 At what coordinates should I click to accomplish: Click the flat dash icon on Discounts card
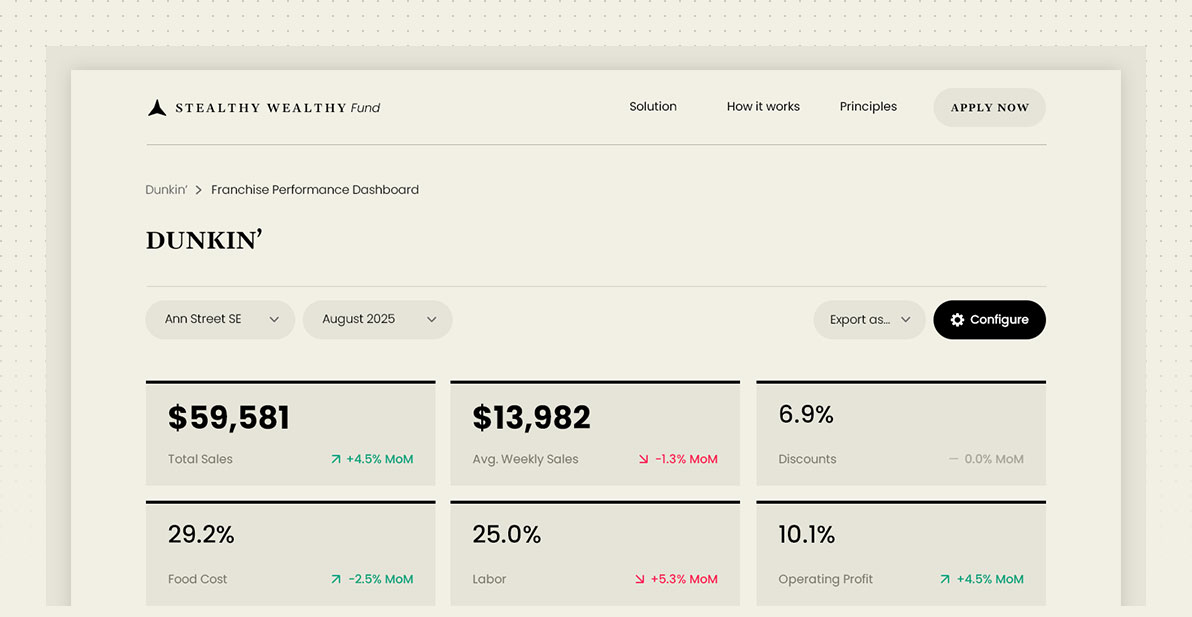pos(953,460)
